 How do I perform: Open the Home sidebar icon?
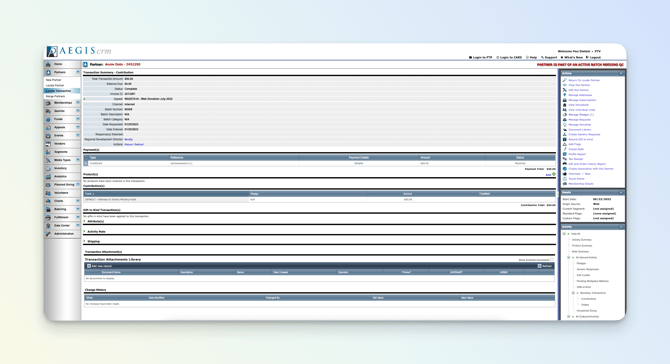(48, 64)
